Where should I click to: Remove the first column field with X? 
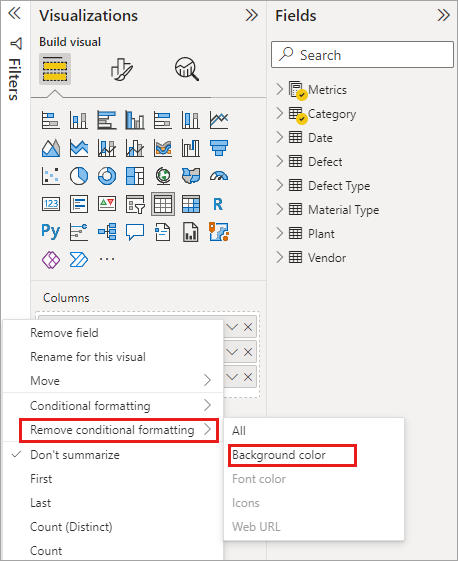point(248,327)
